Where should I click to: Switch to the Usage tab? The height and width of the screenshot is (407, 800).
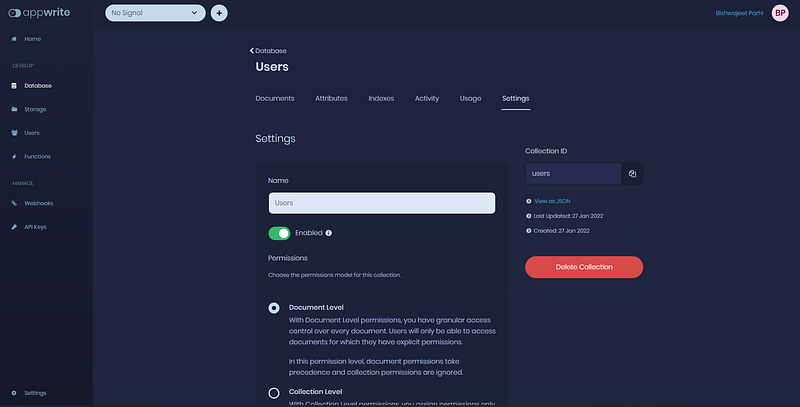pos(470,98)
